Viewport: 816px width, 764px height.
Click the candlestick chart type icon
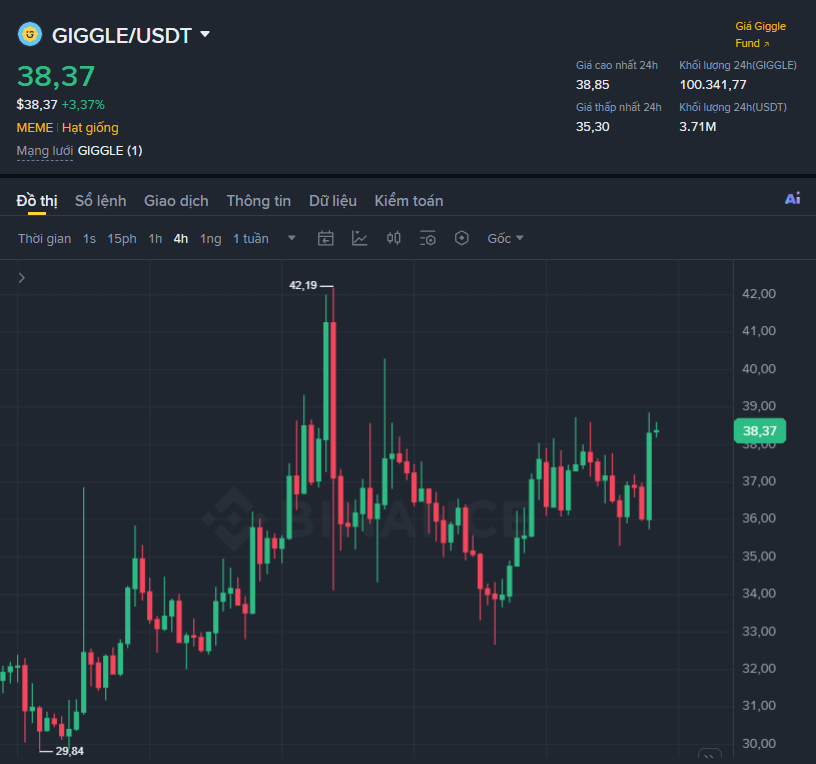[x=393, y=238]
